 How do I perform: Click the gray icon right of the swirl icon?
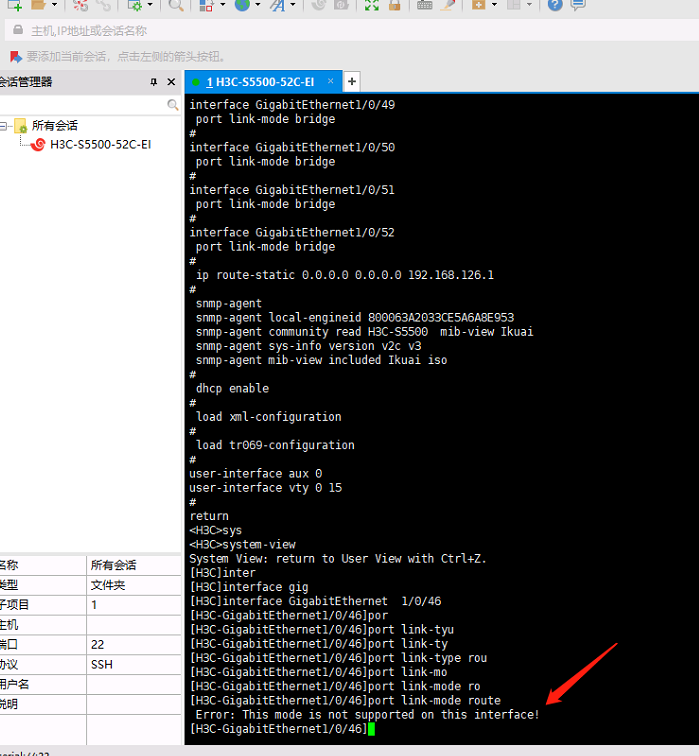tap(341, 5)
